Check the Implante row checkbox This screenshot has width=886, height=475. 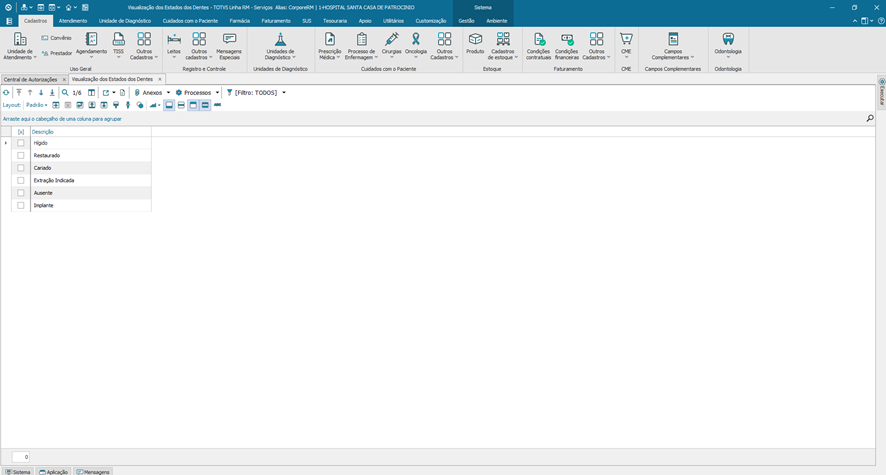21,205
